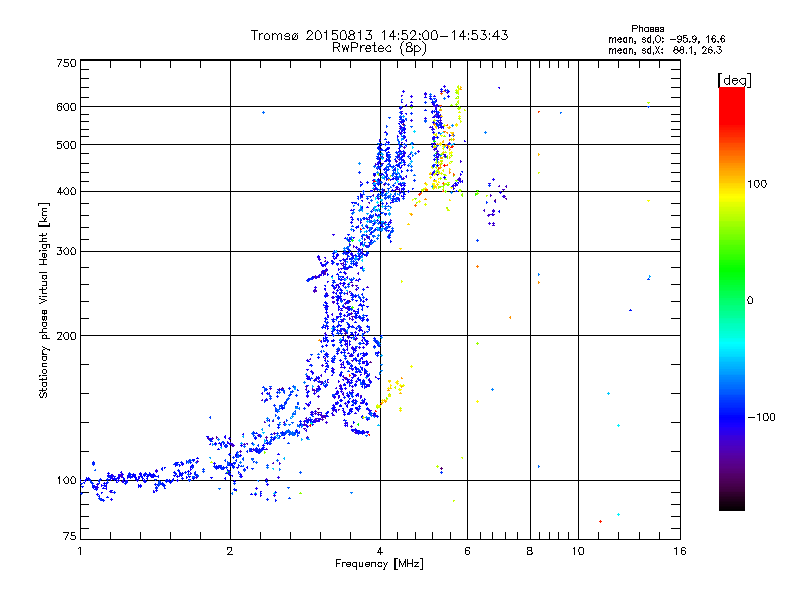Click the 'Phases' header label
Screen dimensions: 800x600
[x=647, y=29]
